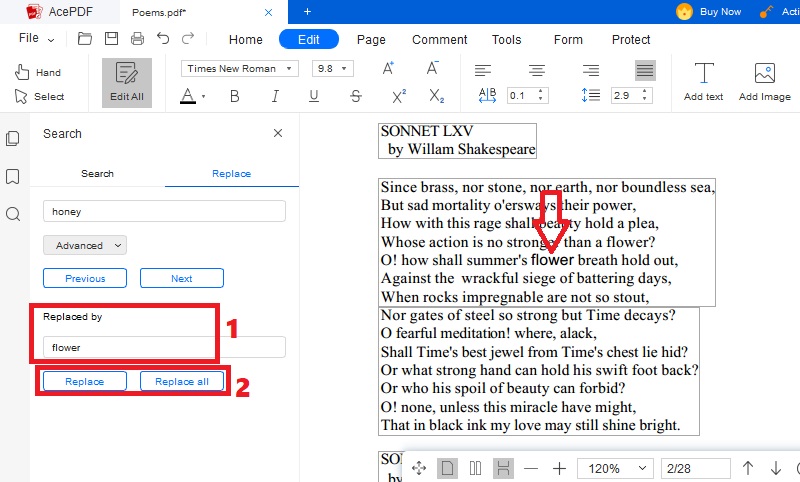Click Buy Now button
Image resolution: width=800 pixels, height=482 pixels.
709,11
